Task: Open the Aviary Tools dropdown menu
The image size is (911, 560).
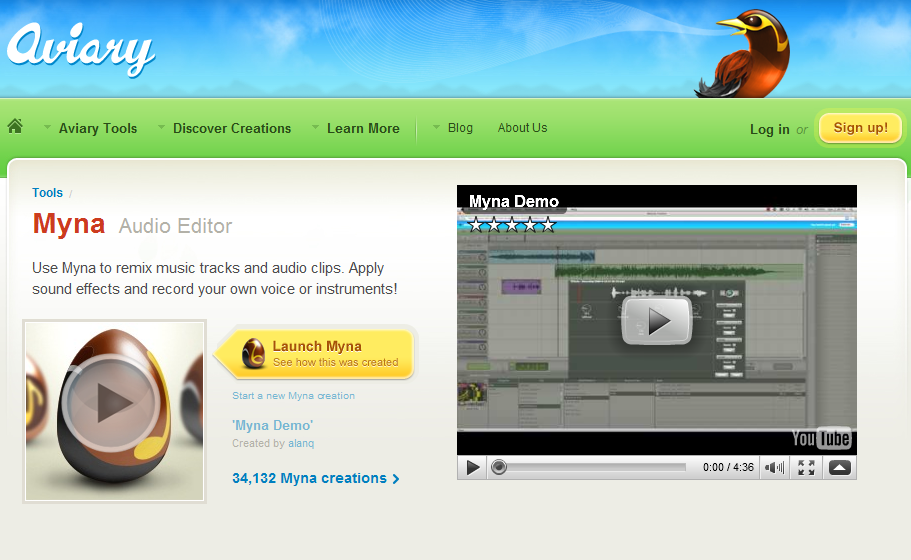Action: tap(97, 128)
